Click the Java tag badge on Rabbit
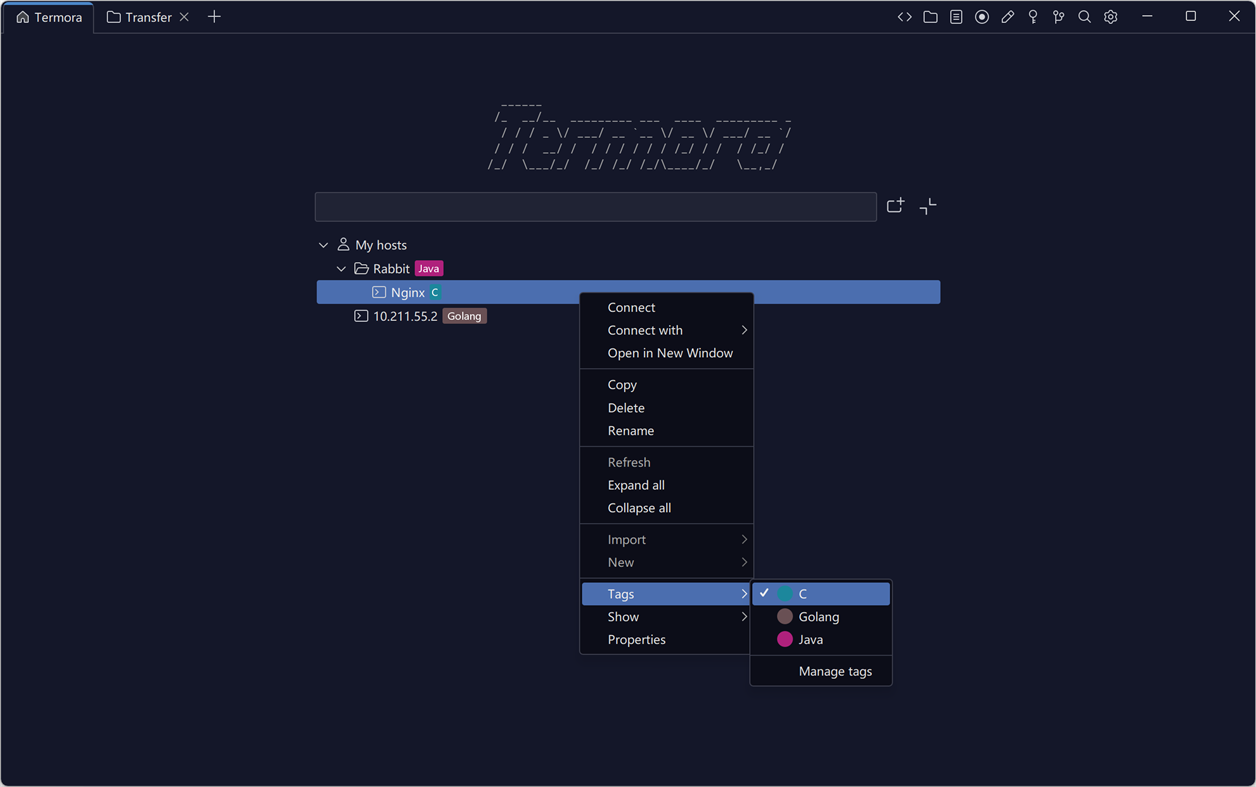1256x787 pixels. (x=429, y=269)
